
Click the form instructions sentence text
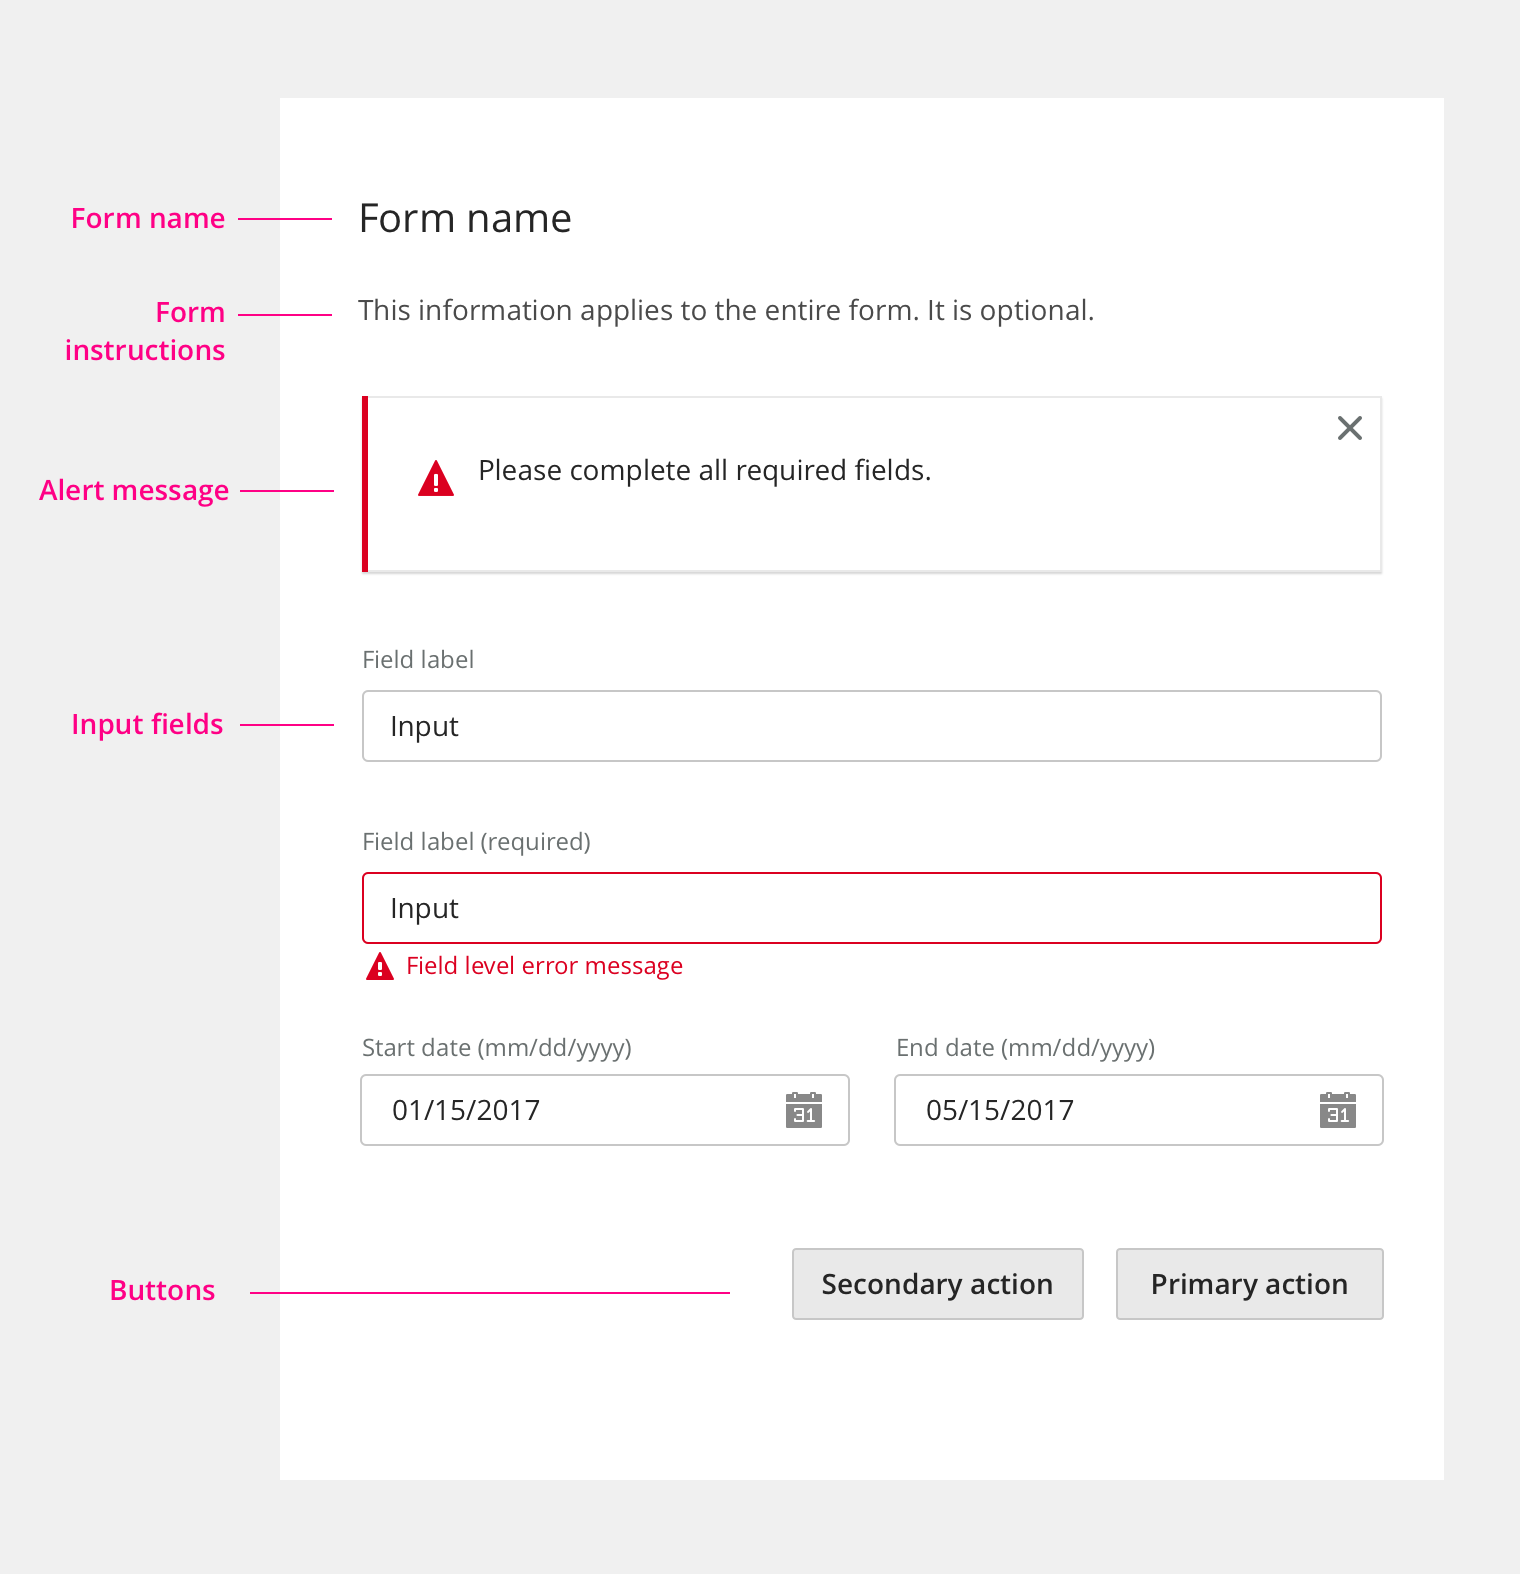(726, 311)
